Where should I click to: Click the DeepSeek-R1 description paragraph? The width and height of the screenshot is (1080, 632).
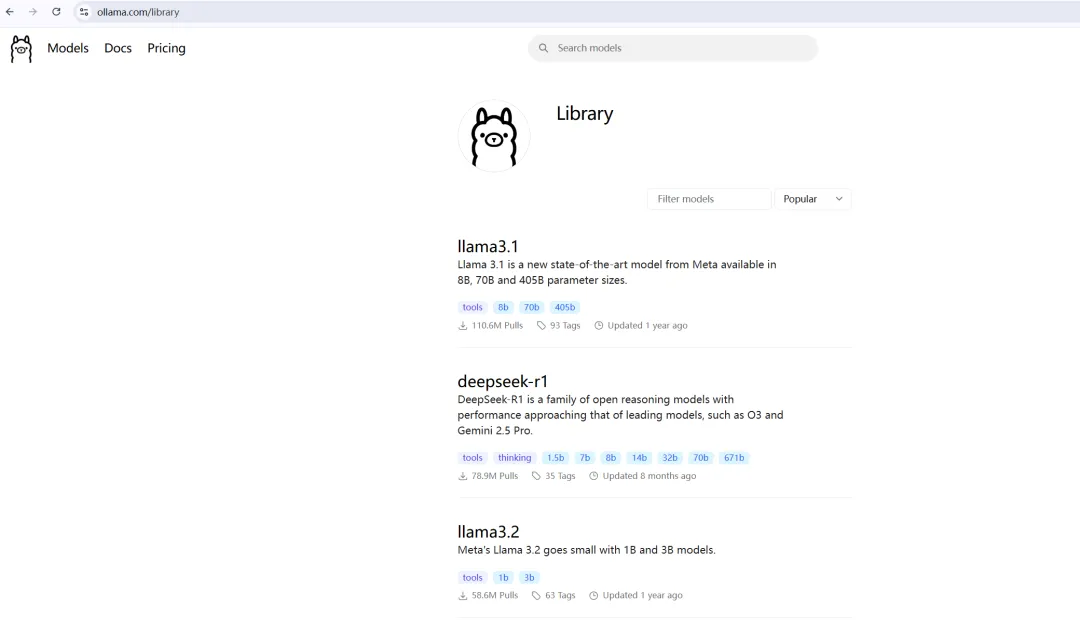click(621, 415)
